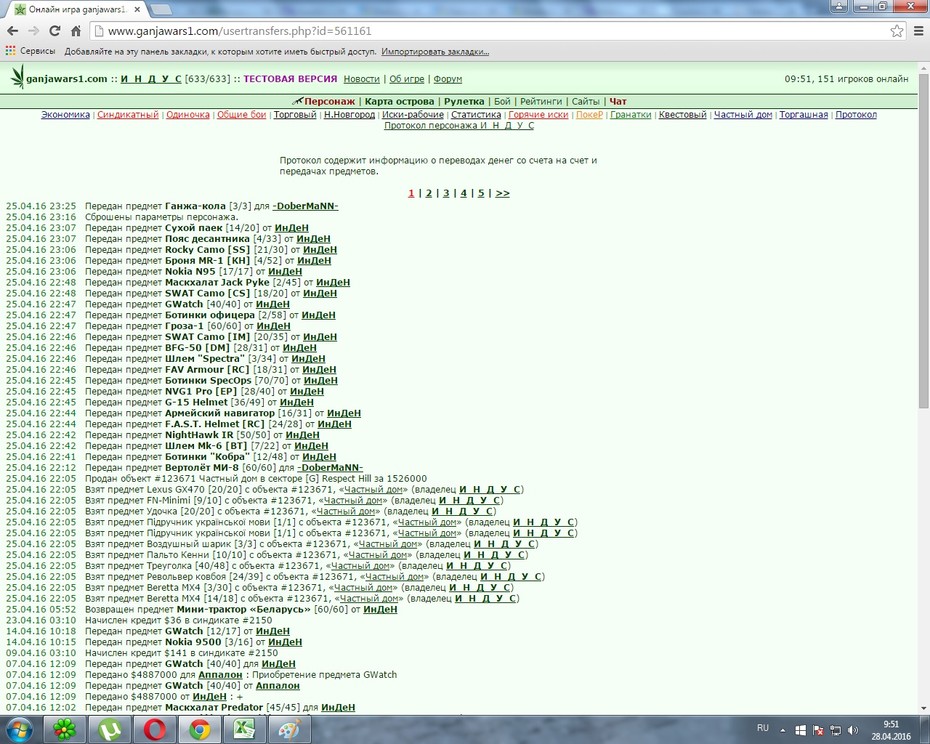
Task: Go to the Горячие иски link
Action: pos(538,115)
